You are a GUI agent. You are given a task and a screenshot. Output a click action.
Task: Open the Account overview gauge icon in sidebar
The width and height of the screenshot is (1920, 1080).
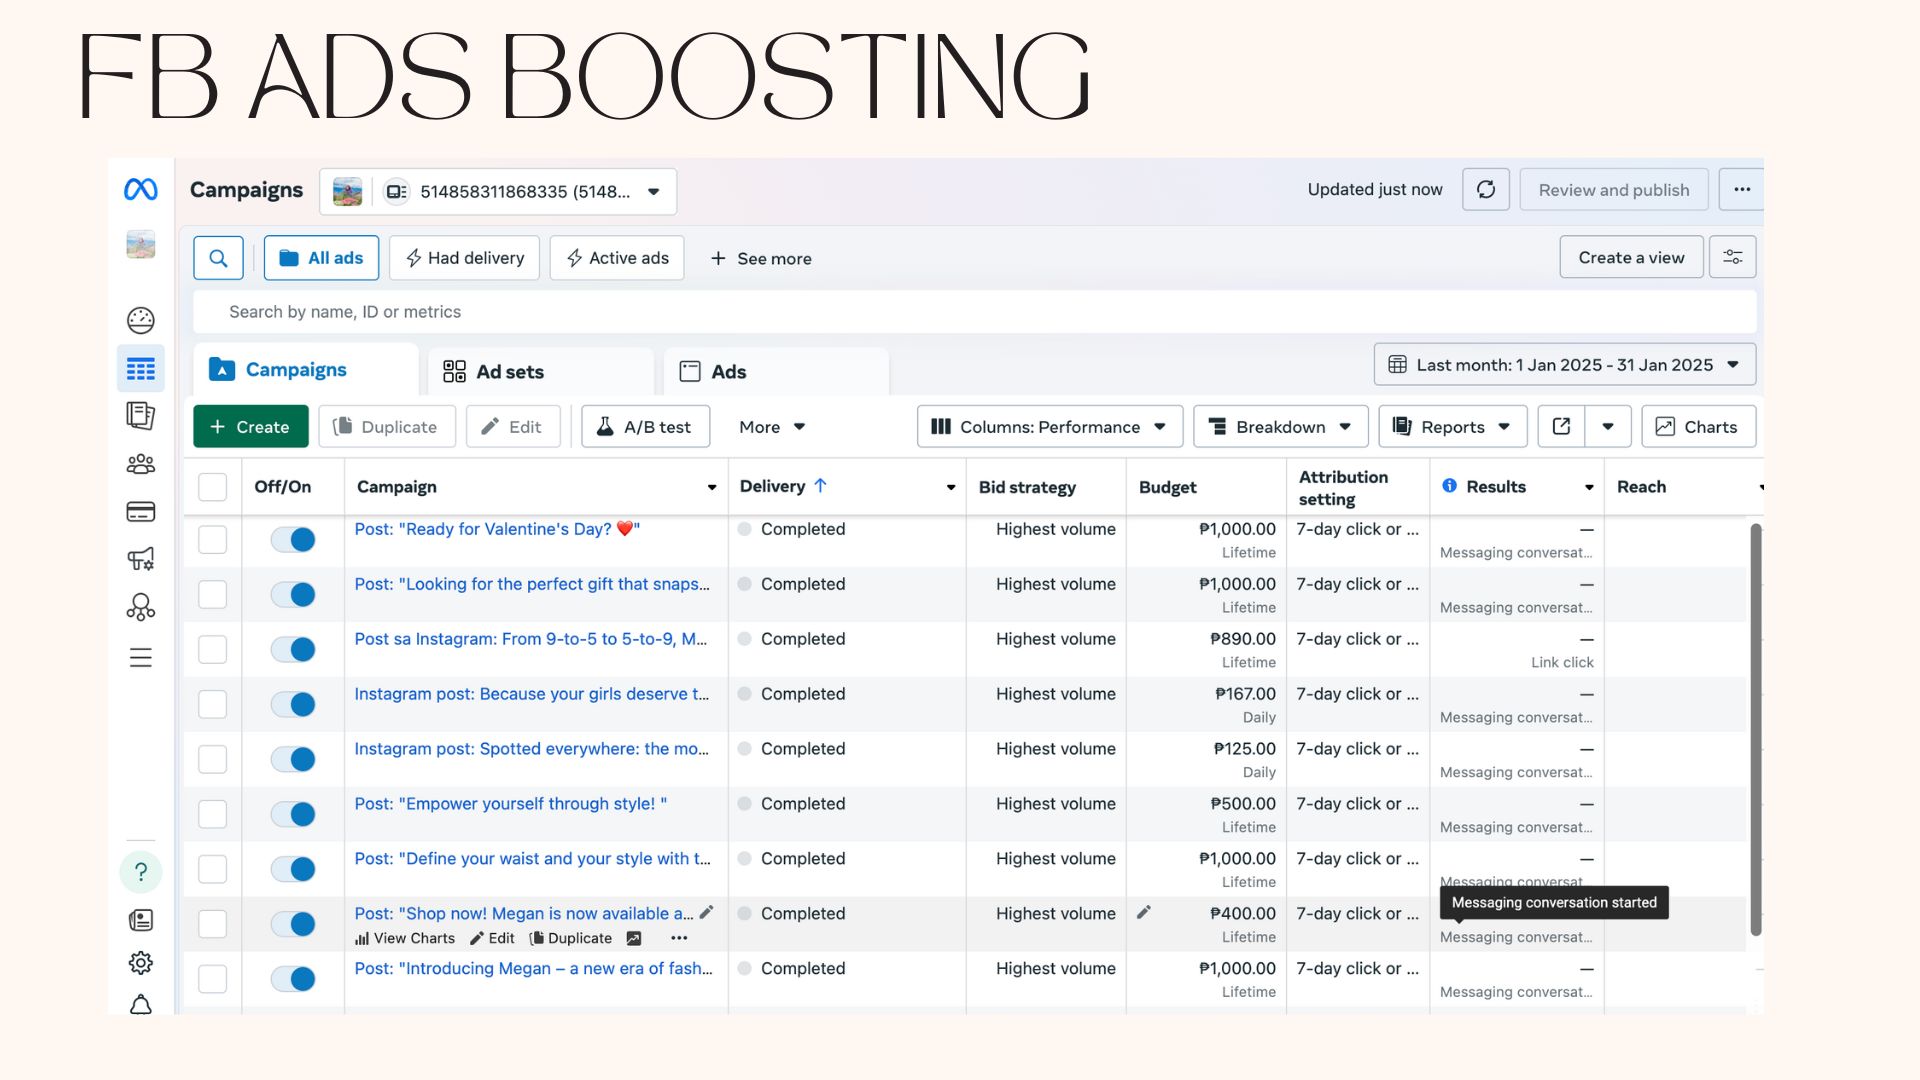point(141,320)
